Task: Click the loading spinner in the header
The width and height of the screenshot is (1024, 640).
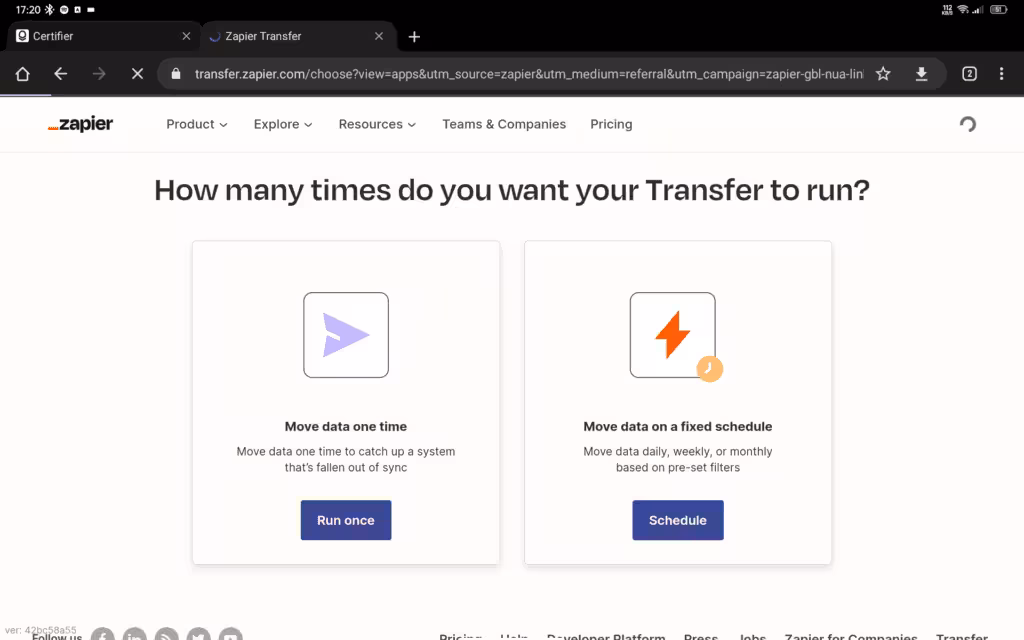Action: 968,124
